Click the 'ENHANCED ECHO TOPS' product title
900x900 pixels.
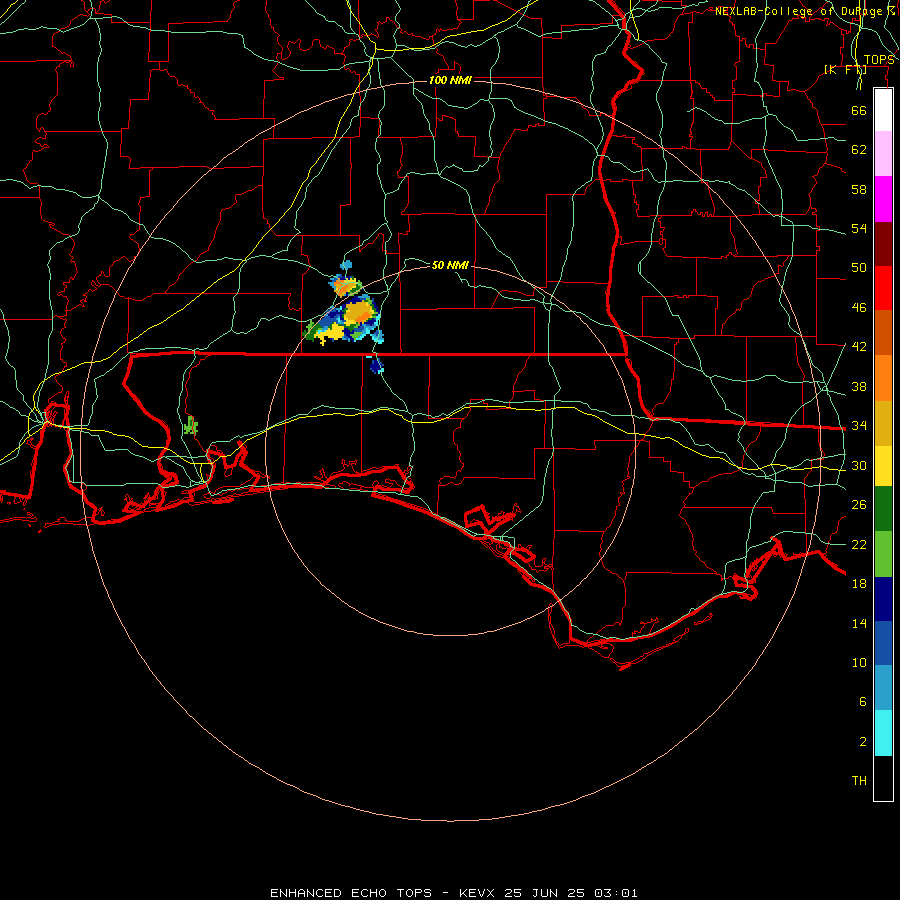[x=351, y=893]
